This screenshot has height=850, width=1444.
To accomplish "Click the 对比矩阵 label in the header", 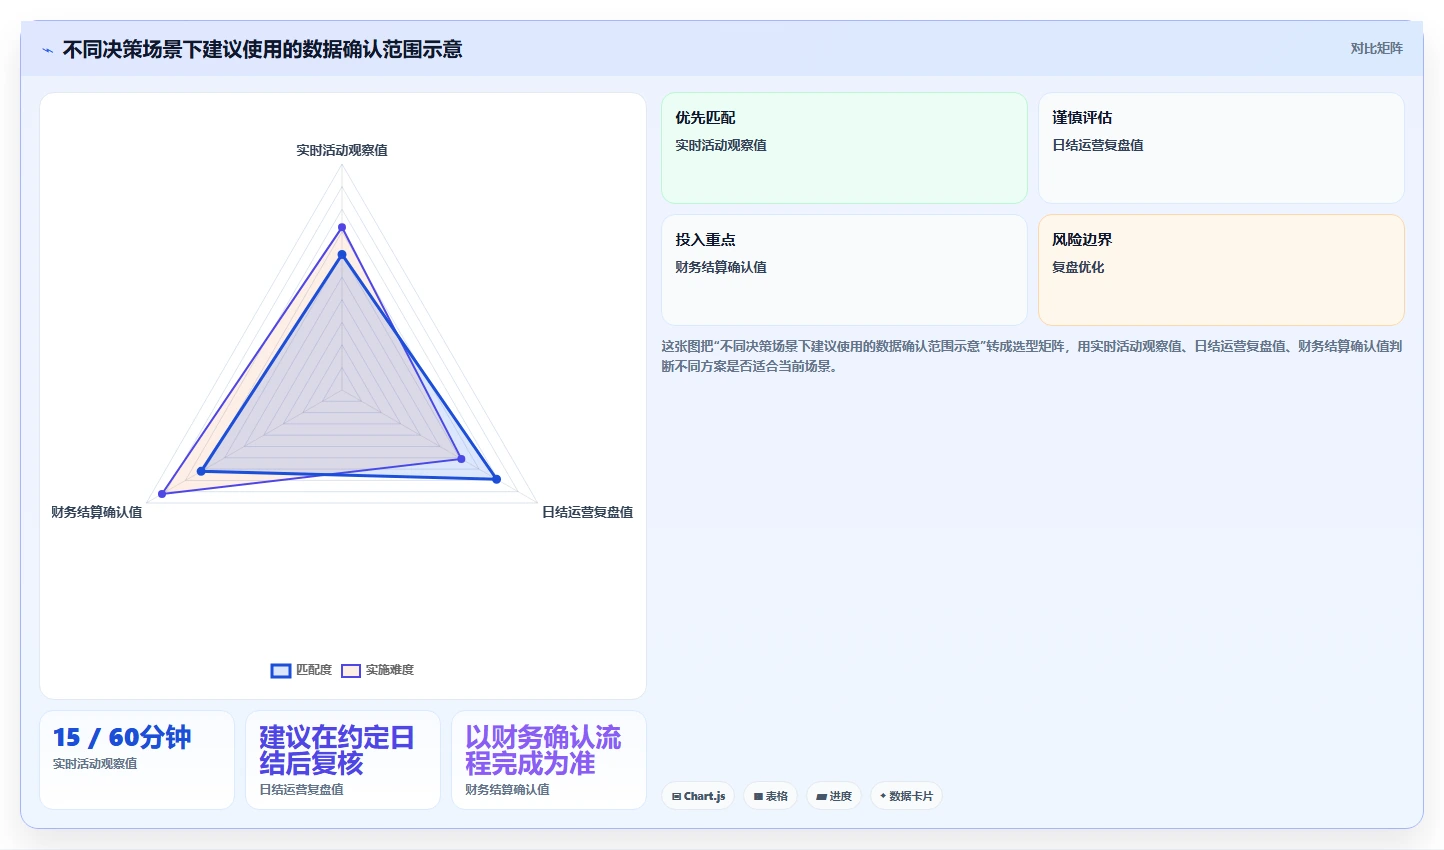I will point(1376,48).
